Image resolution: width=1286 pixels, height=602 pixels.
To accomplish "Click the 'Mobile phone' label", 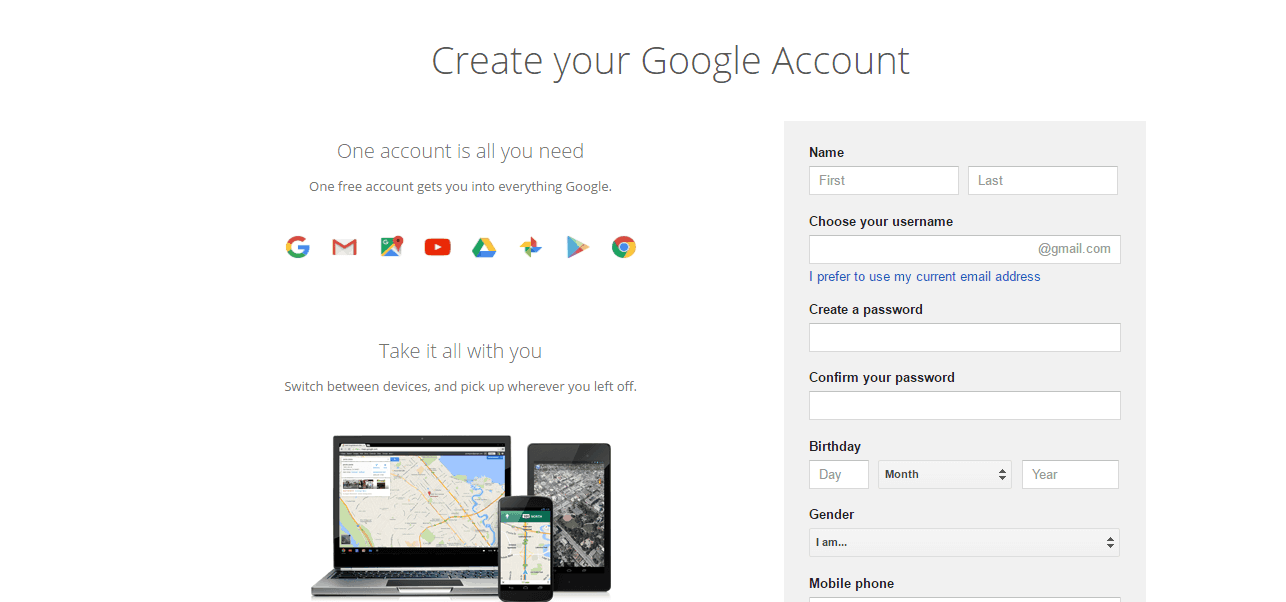I will coord(852,583).
